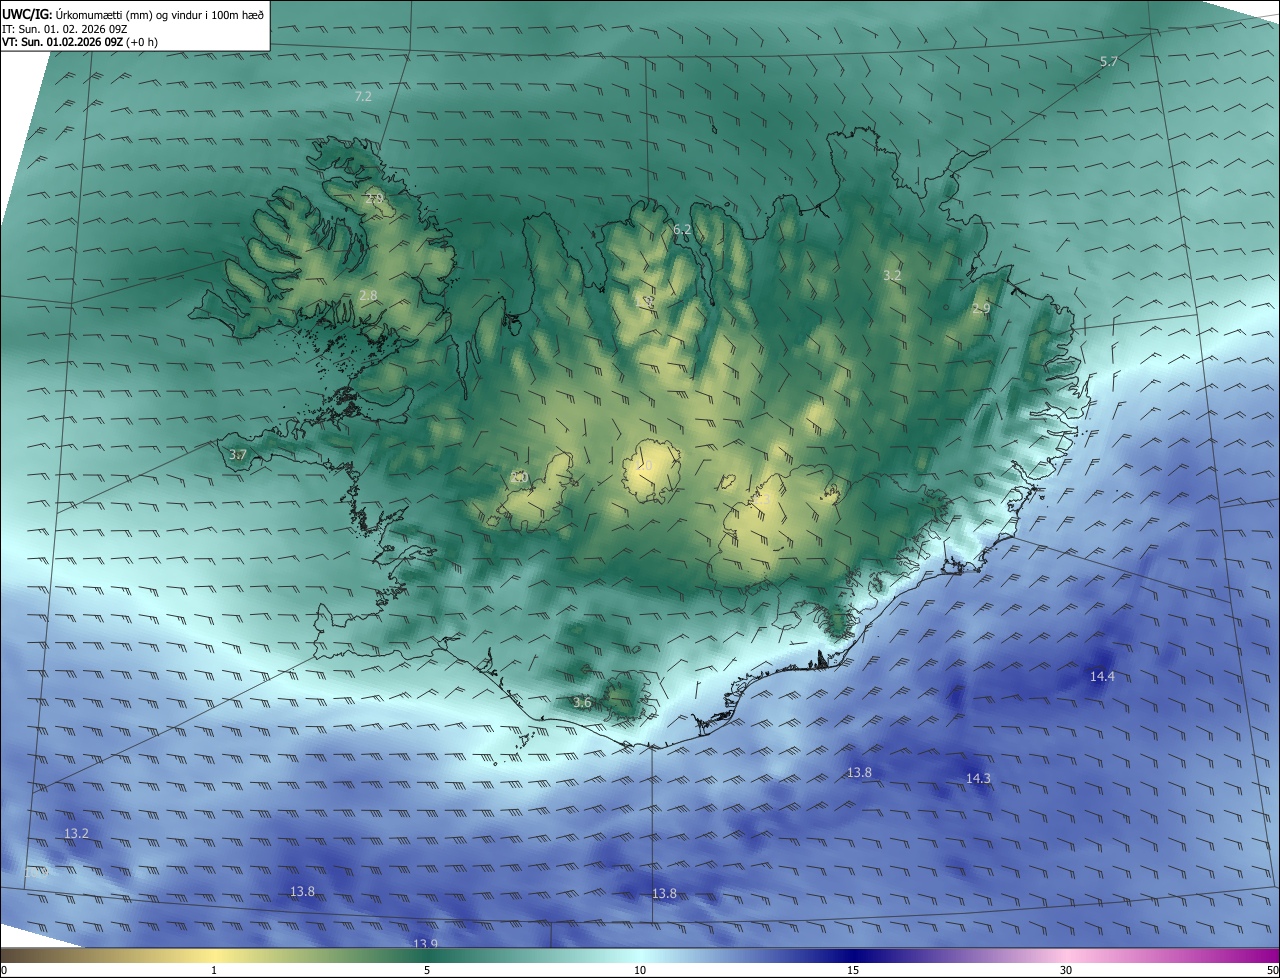Image resolution: width=1280 pixels, height=978 pixels.
Task: Click the 5 tick on the color scale
Action: pos(427,970)
